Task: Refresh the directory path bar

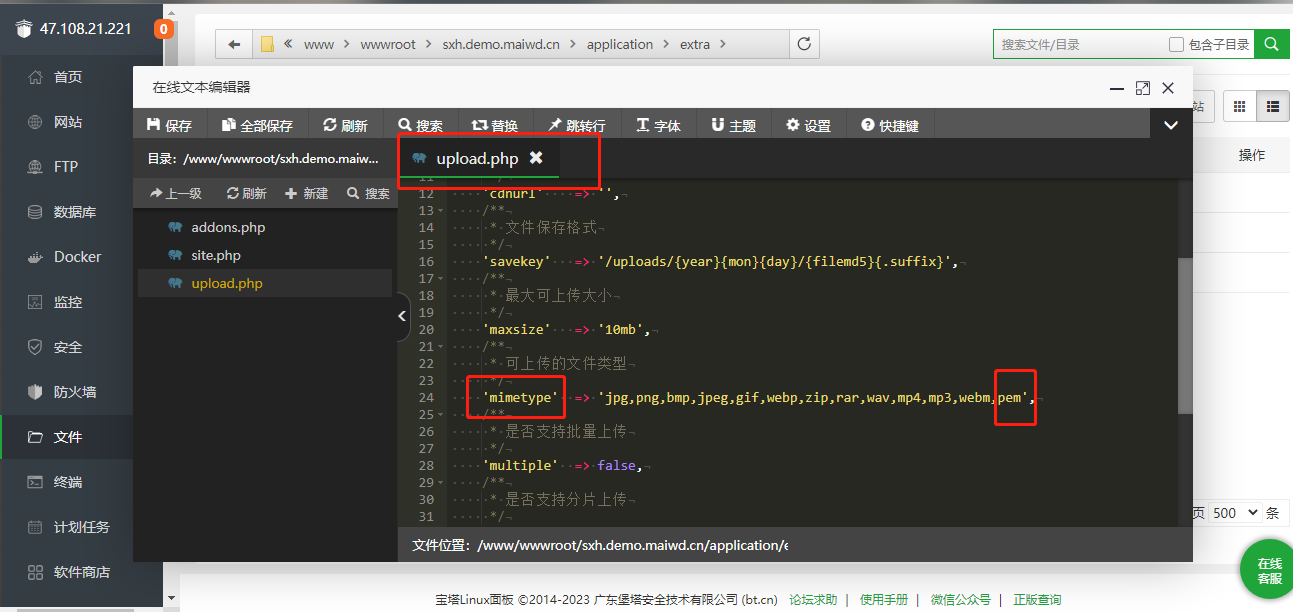Action: pos(804,44)
